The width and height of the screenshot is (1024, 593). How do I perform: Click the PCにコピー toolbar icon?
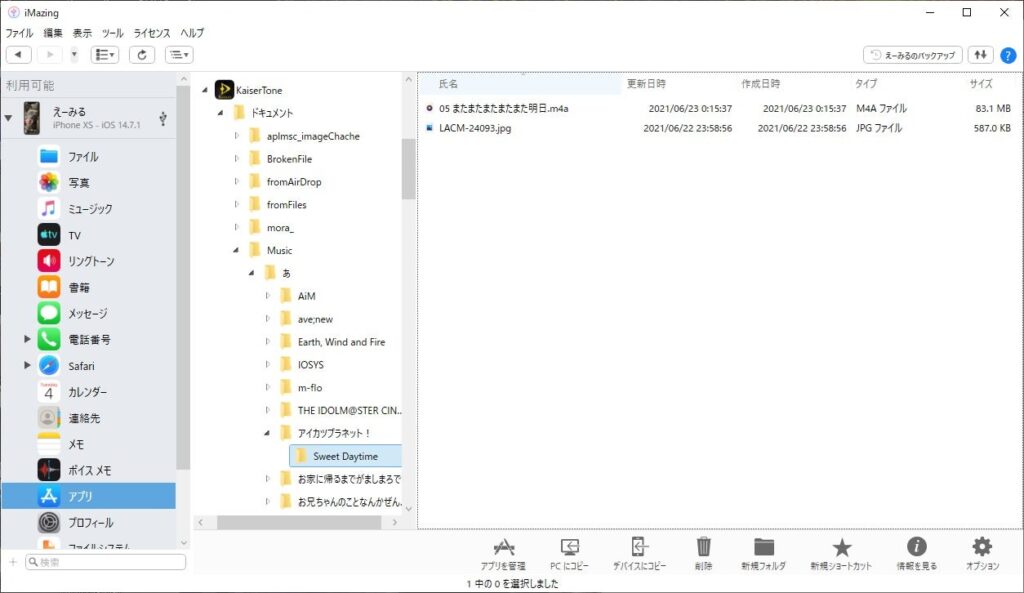569,547
